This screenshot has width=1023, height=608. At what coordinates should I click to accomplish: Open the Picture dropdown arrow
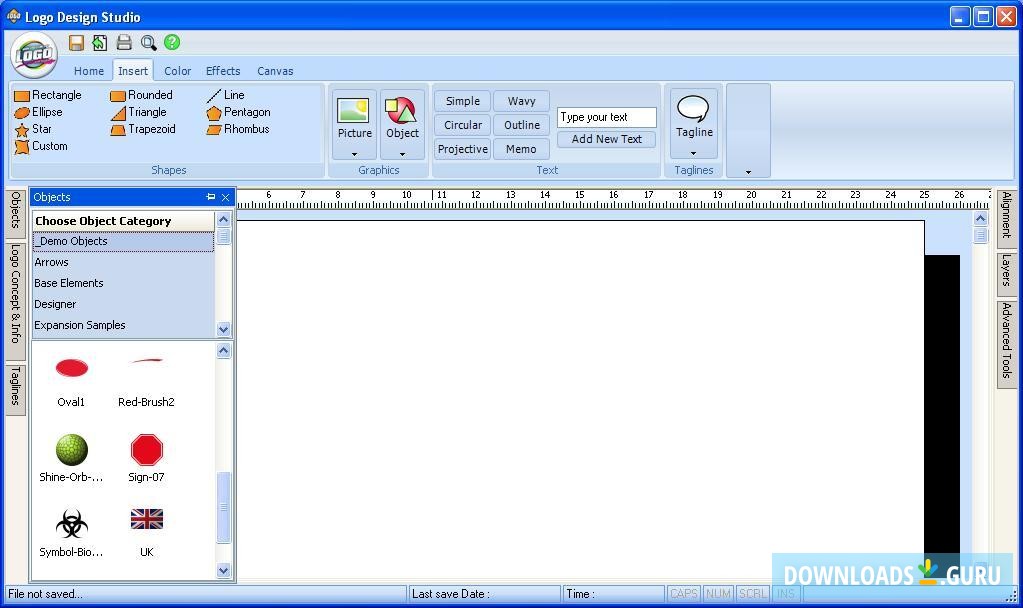(x=354, y=154)
